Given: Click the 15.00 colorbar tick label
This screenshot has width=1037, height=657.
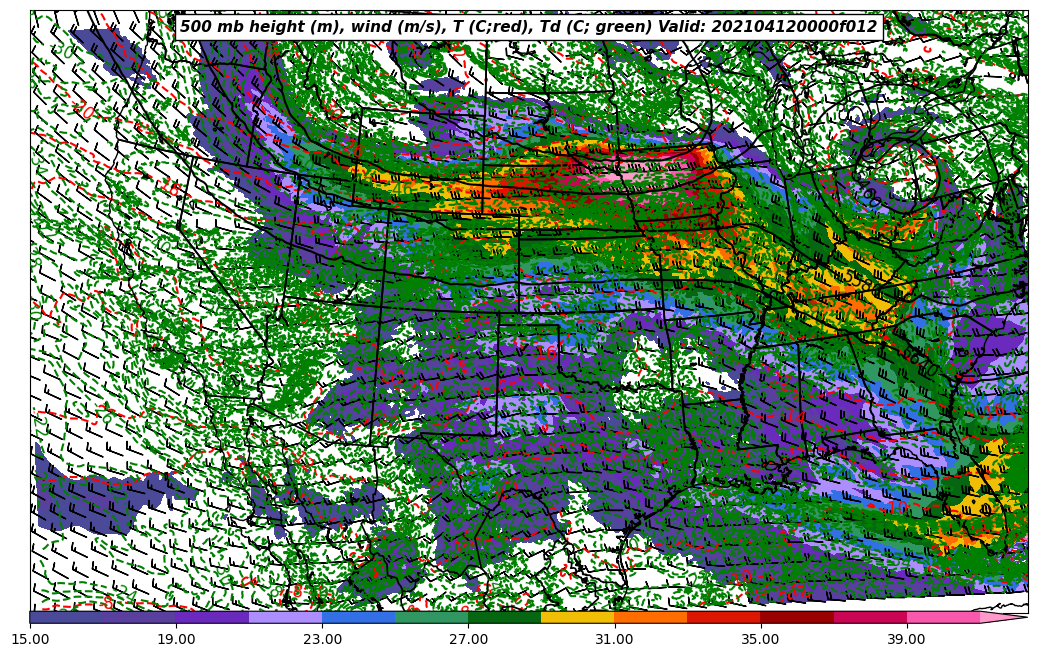Looking at the screenshot, I should click(x=30, y=638).
